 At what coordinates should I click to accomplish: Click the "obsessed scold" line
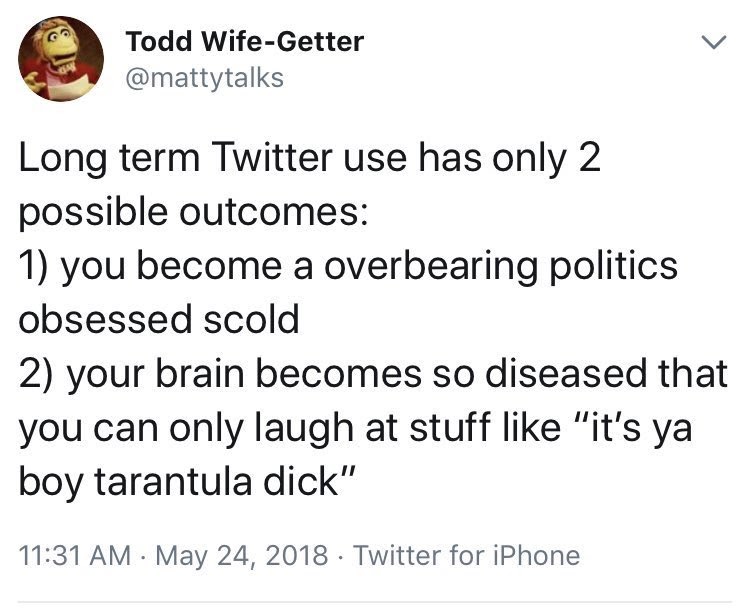(x=158, y=319)
